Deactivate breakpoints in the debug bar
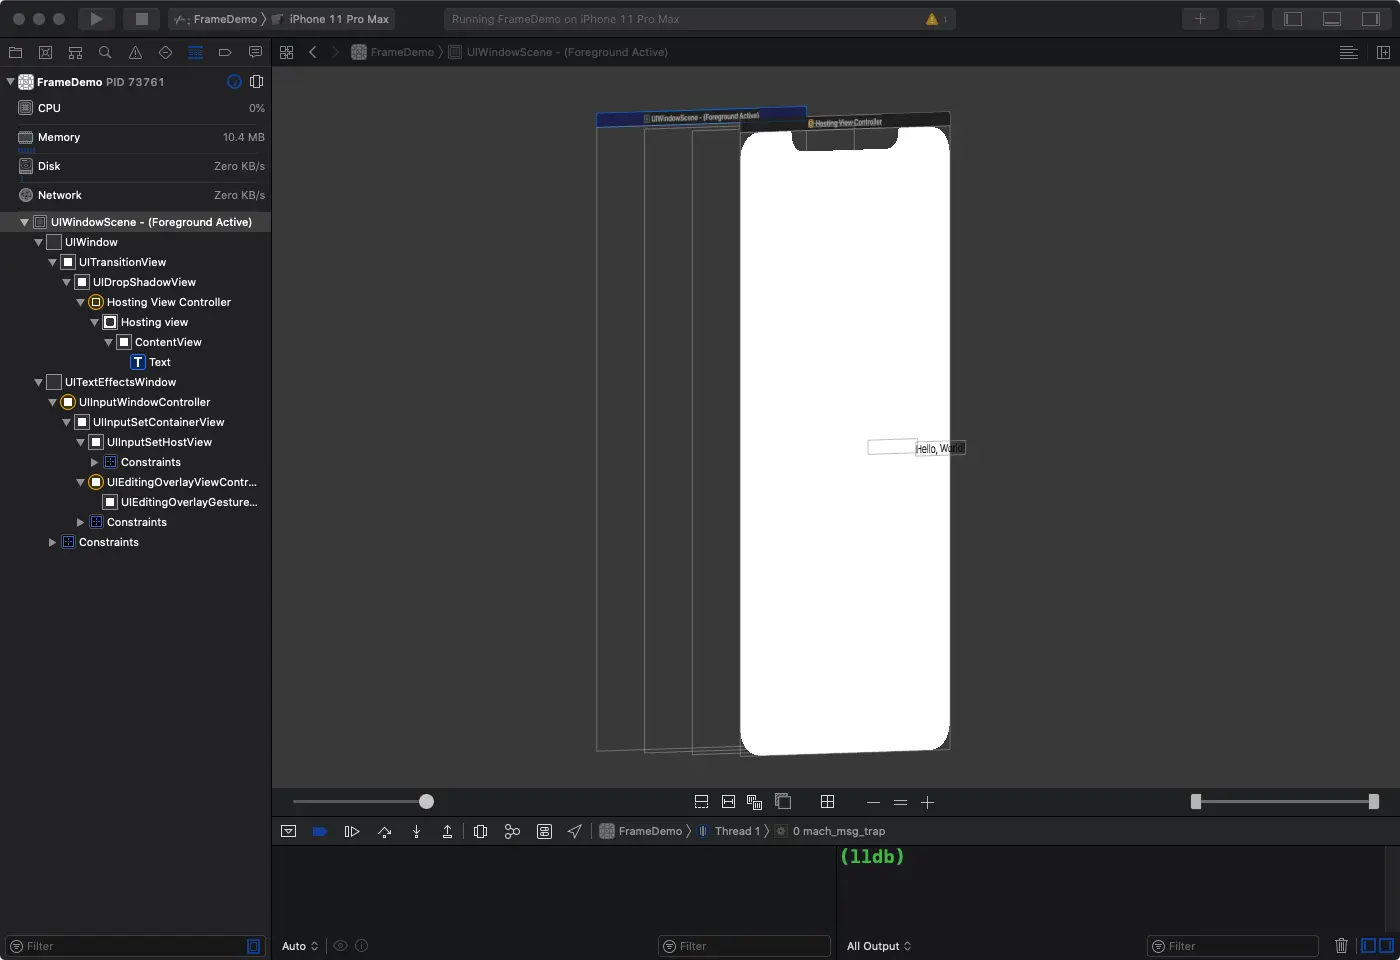 pos(320,831)
